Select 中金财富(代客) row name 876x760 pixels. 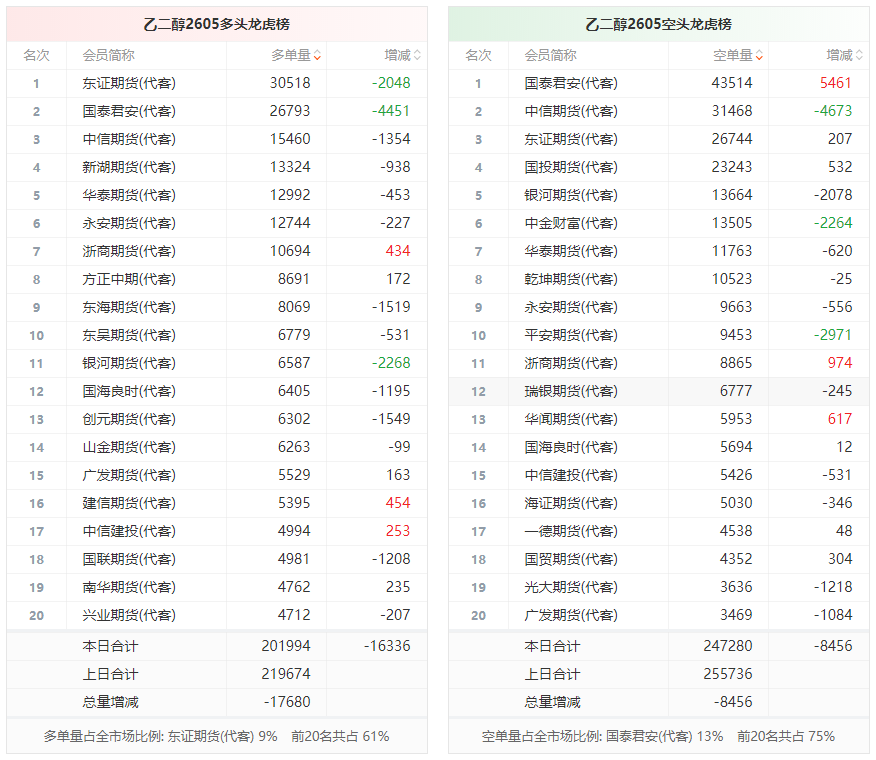tap(571, 223)
